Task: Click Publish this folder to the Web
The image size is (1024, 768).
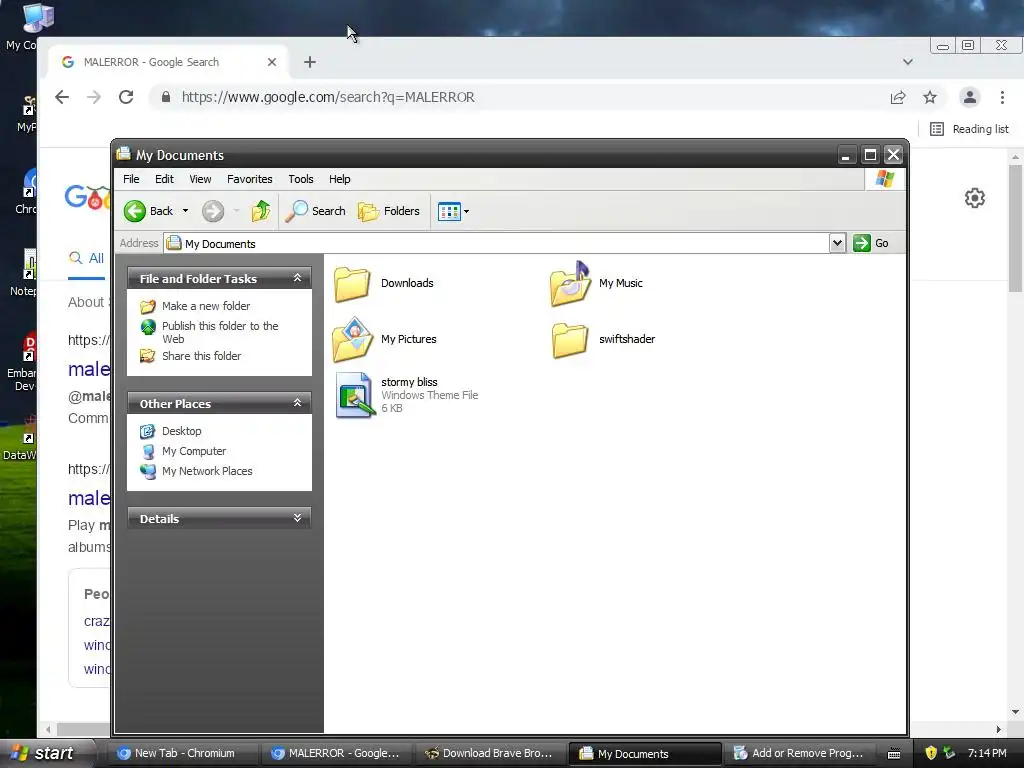Action: pyautogui.click(x=220, y=332)
